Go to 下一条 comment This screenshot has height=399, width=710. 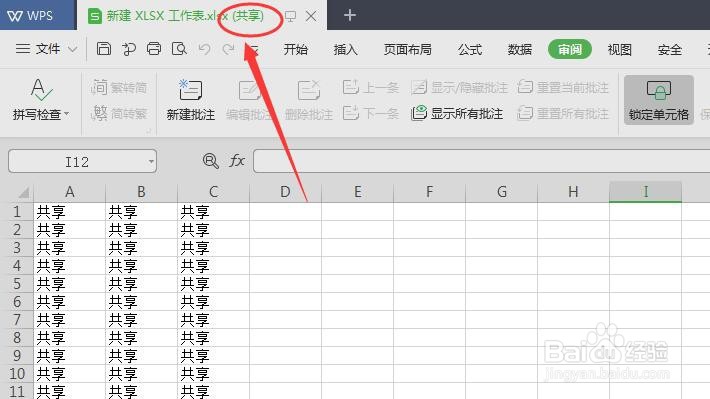(370, 113)
